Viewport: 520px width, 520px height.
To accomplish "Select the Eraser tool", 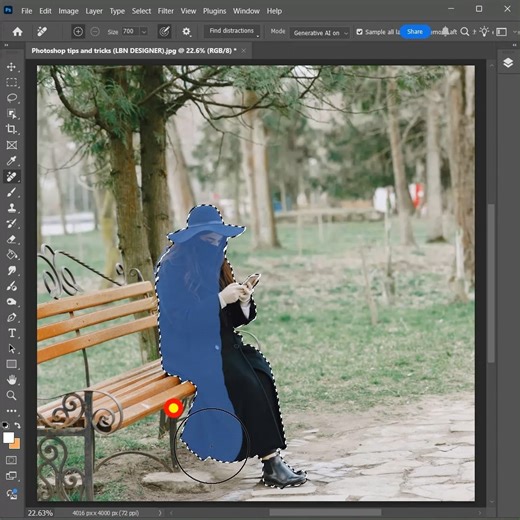I will point(11,239).
